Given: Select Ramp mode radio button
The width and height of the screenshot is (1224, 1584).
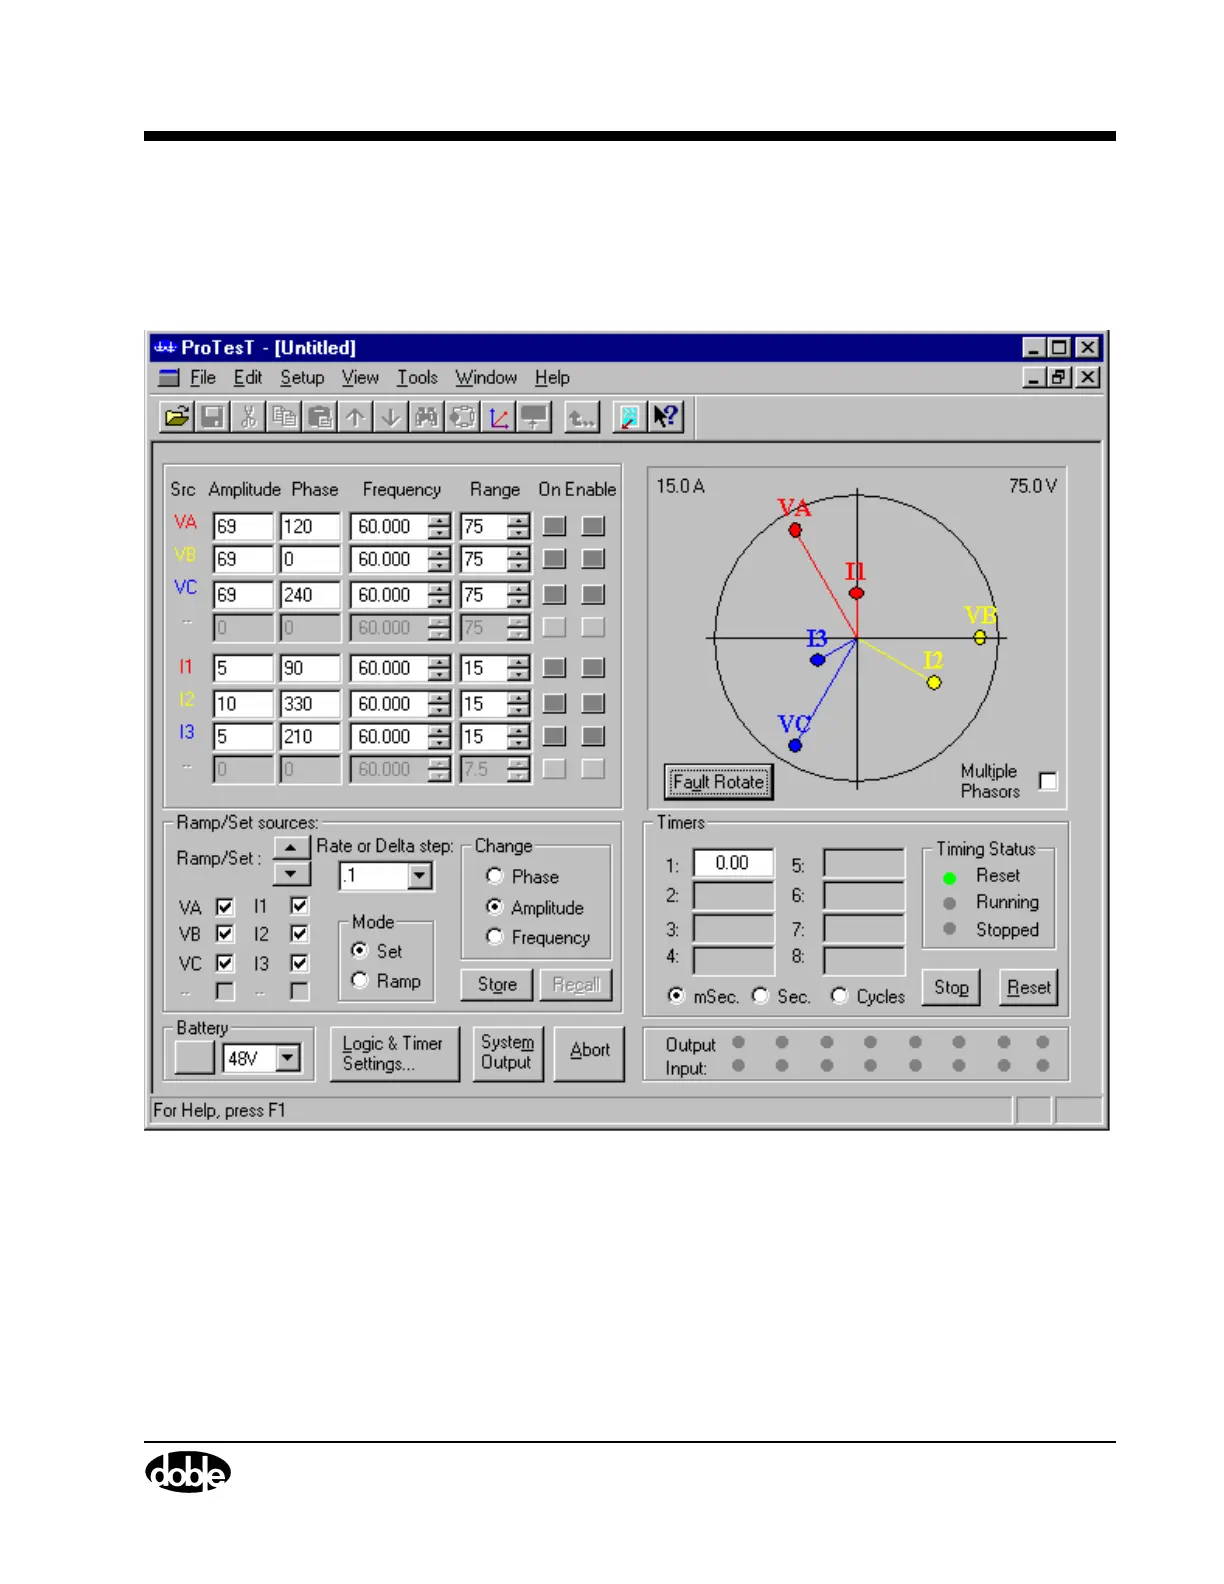Looking at the screenshot, I should tap(360, 981).
